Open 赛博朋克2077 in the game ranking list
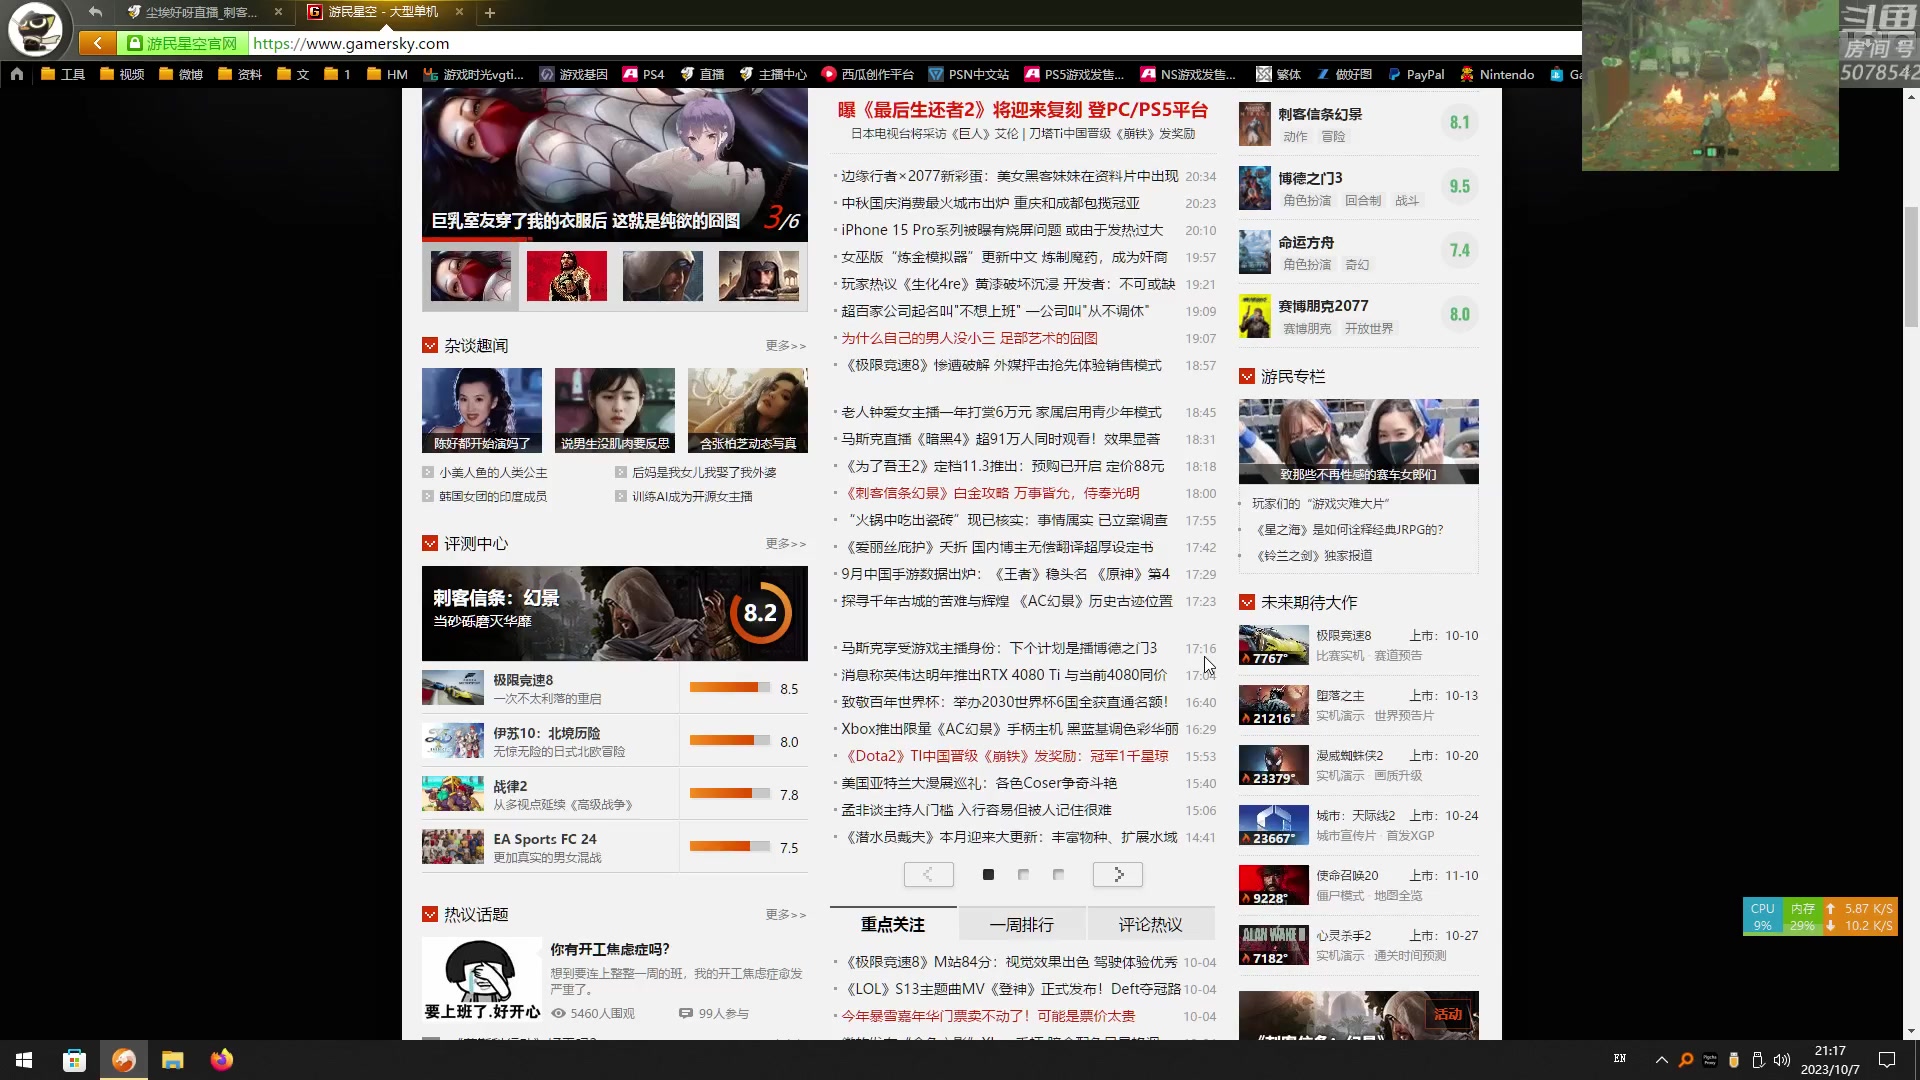Screen dimensions: 1920x1080 coord(1359,315)
